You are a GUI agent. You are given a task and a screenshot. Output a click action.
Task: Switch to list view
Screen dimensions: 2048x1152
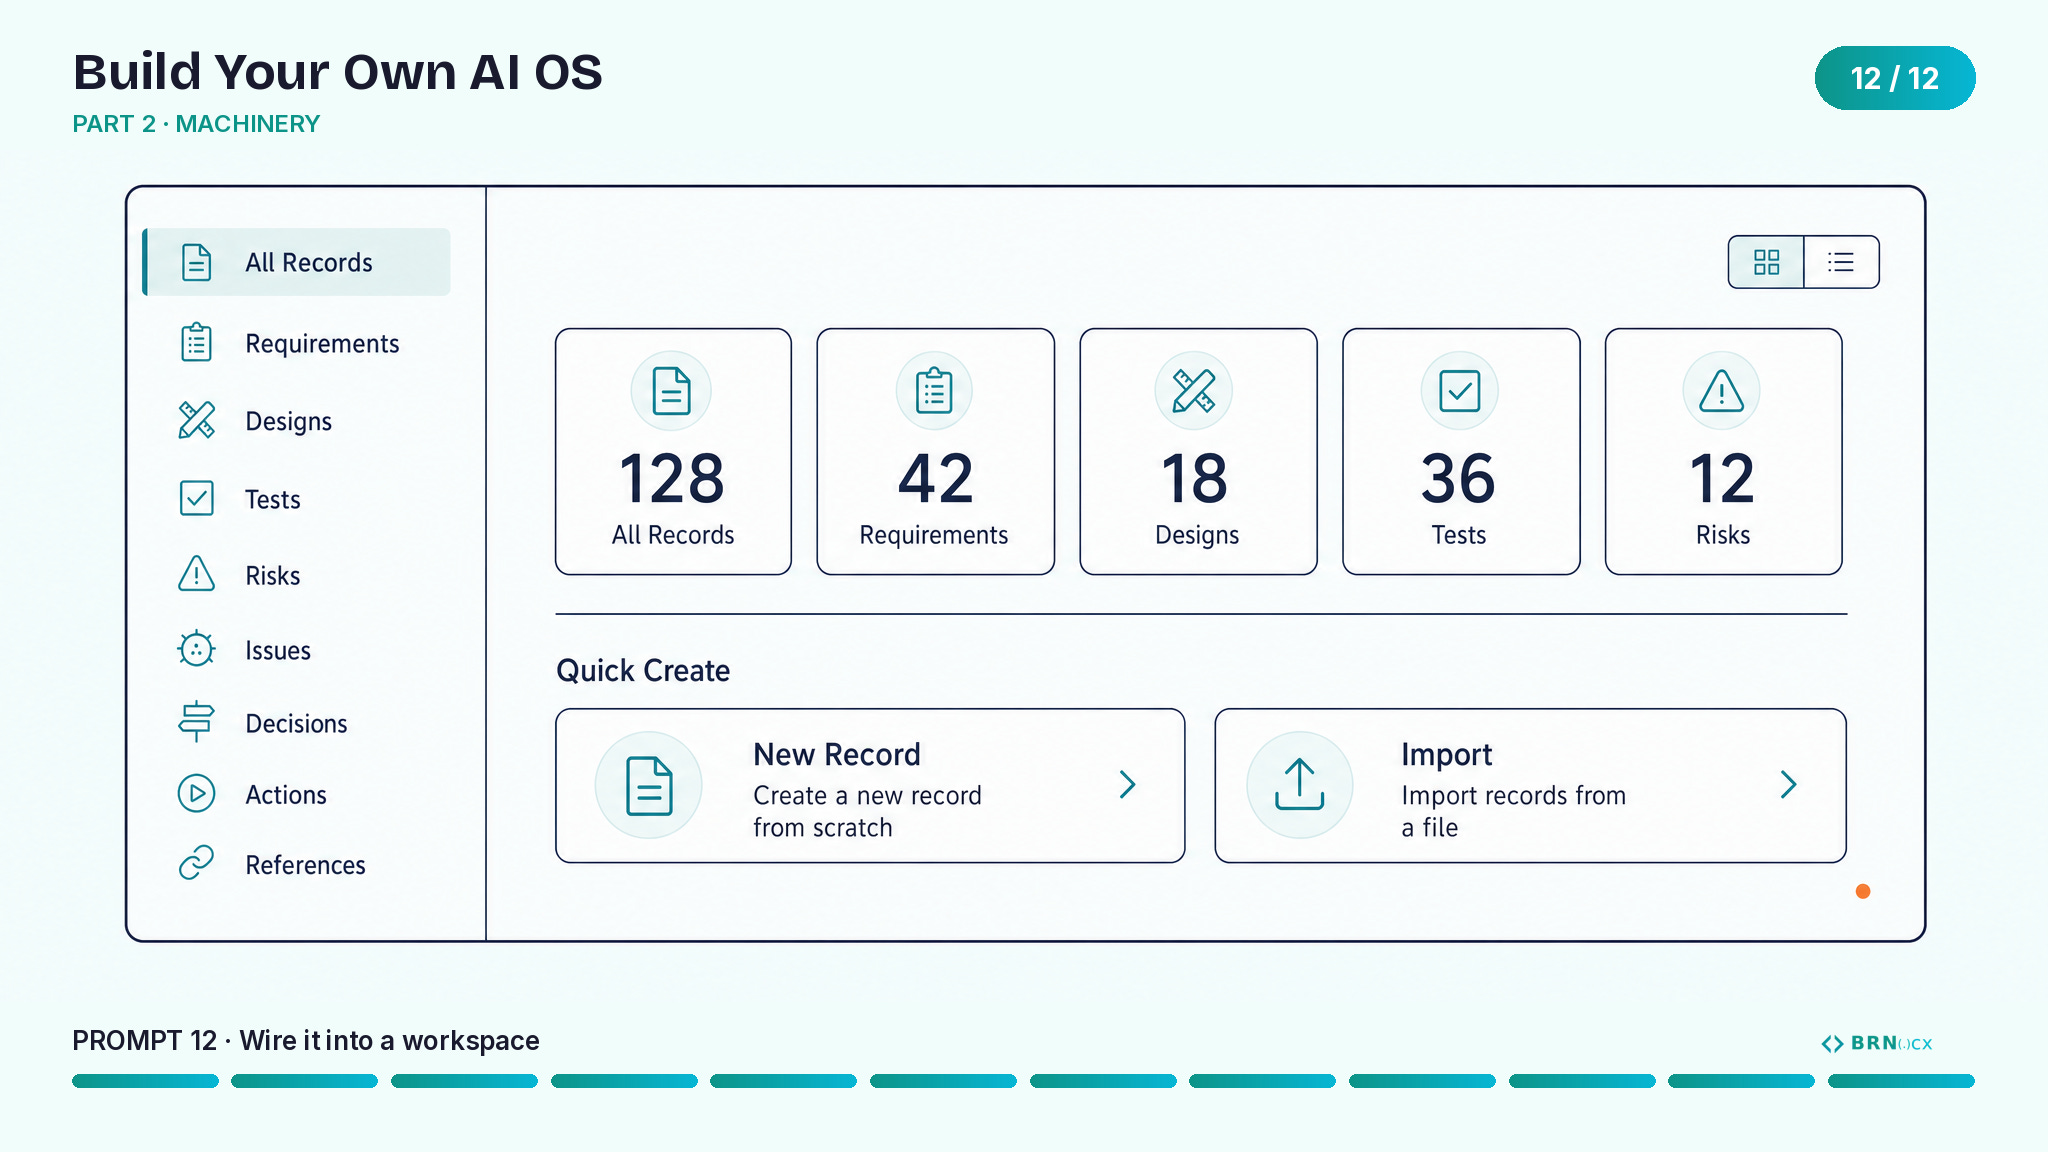click(1841, 262)
